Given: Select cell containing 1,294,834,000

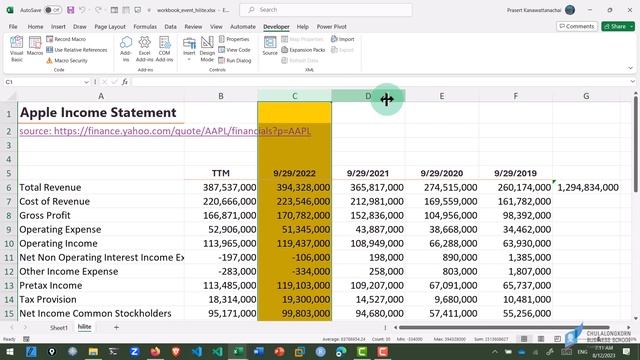Looking at the screenshot, I should (x=588, y=187).
